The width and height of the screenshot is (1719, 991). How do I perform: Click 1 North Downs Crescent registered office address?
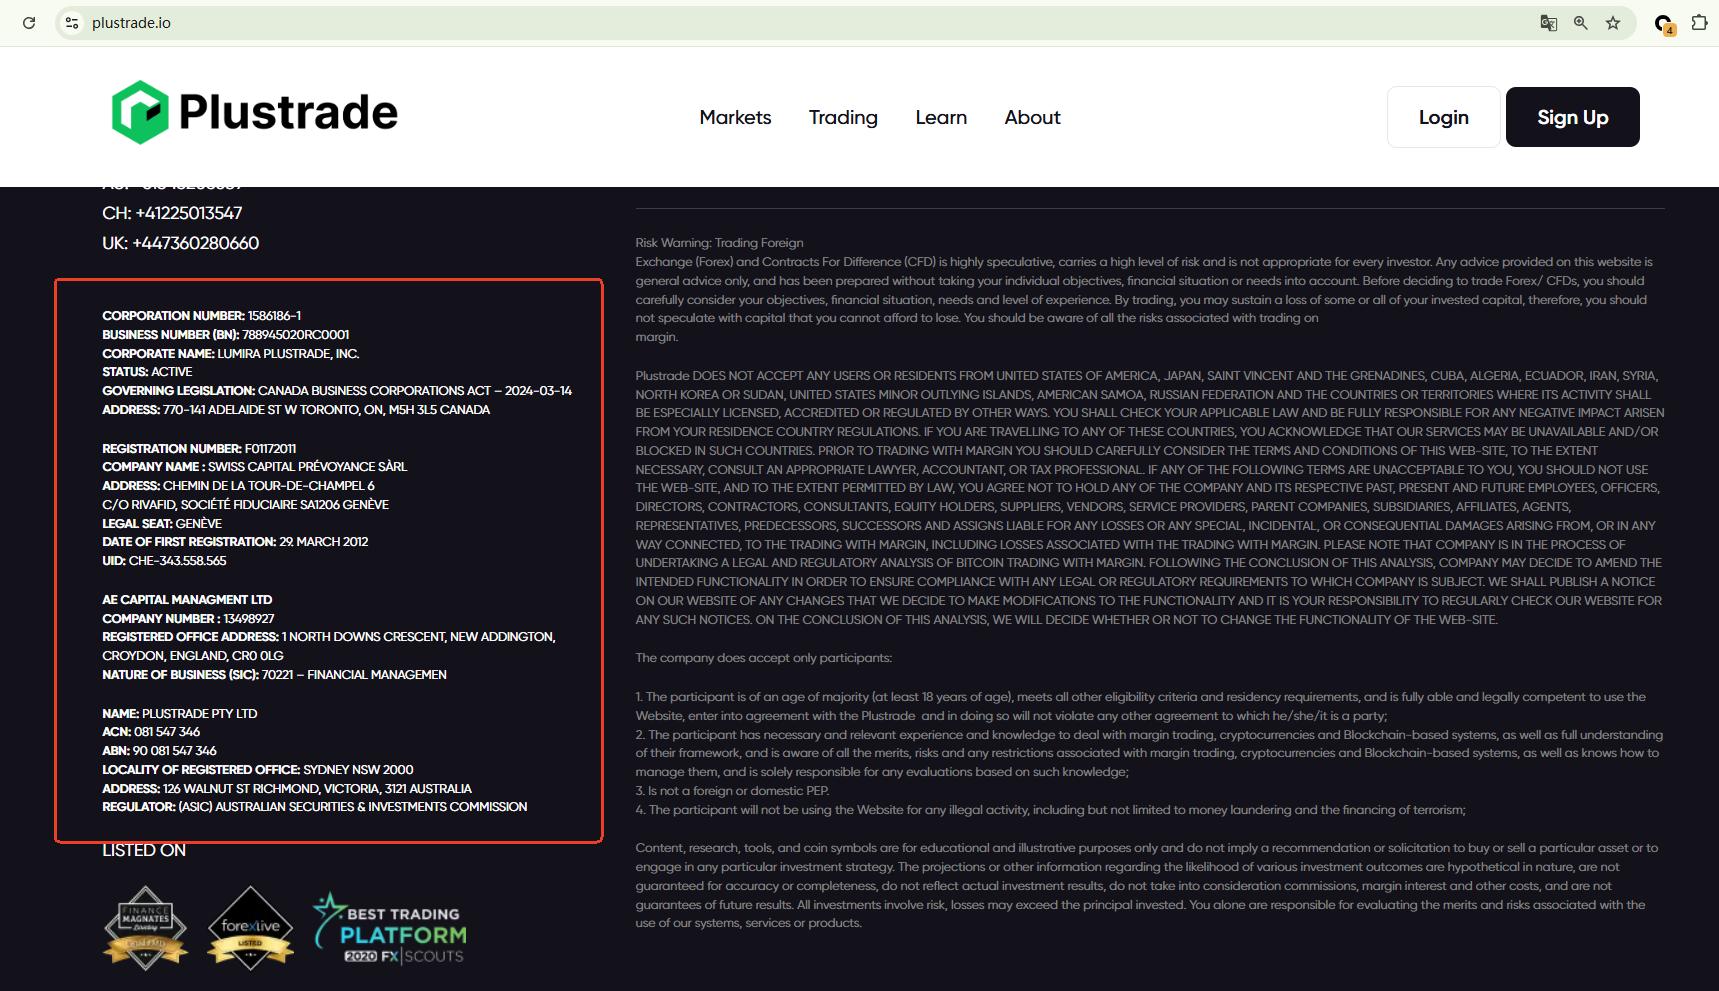[x=328, y=646]
